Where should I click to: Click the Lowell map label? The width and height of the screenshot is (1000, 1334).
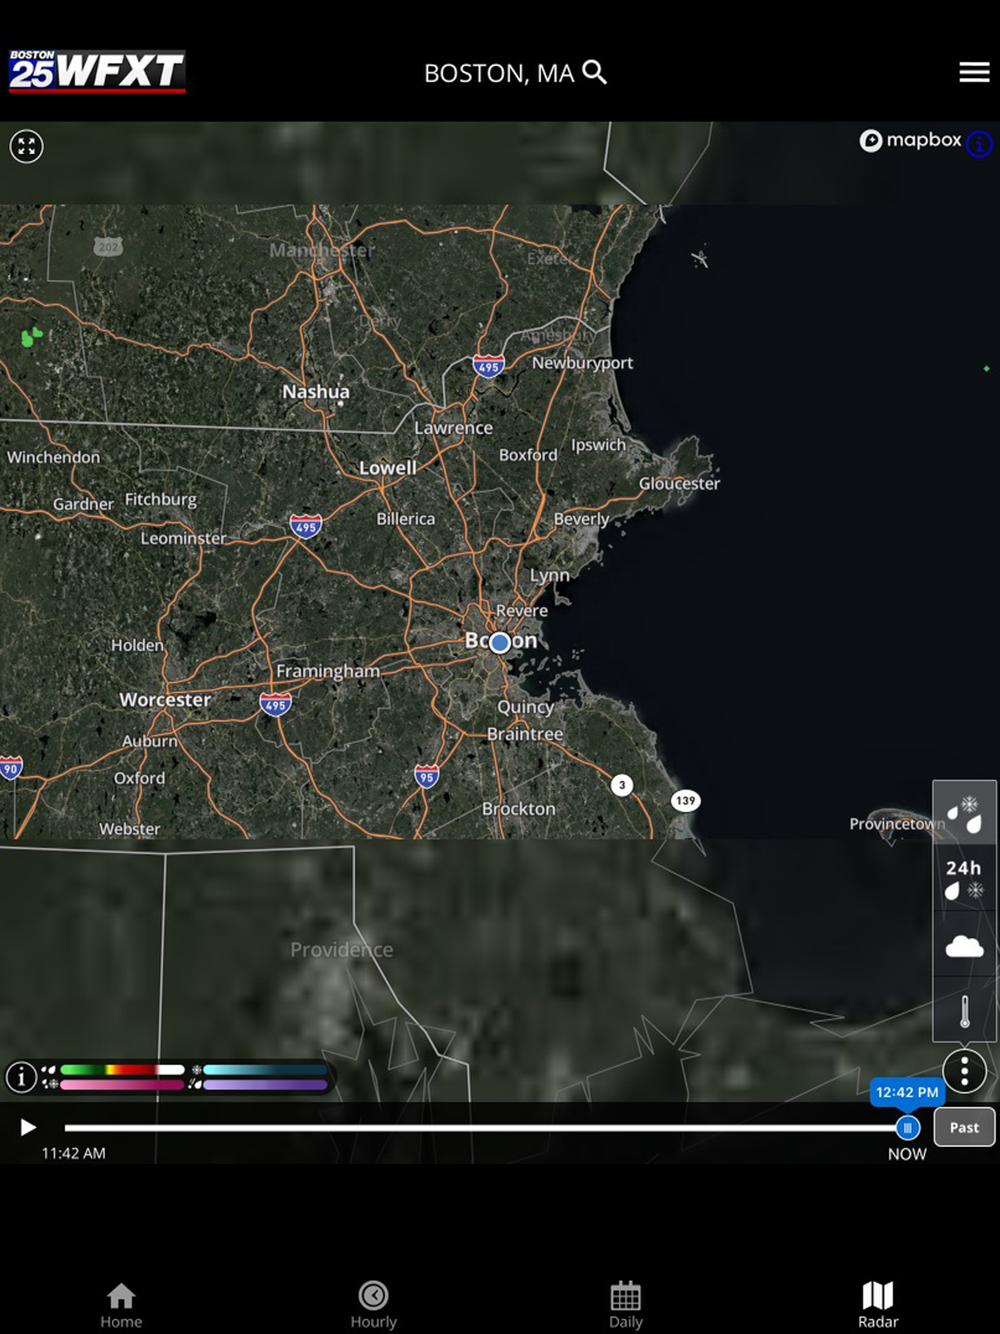(x=388, y=468)
